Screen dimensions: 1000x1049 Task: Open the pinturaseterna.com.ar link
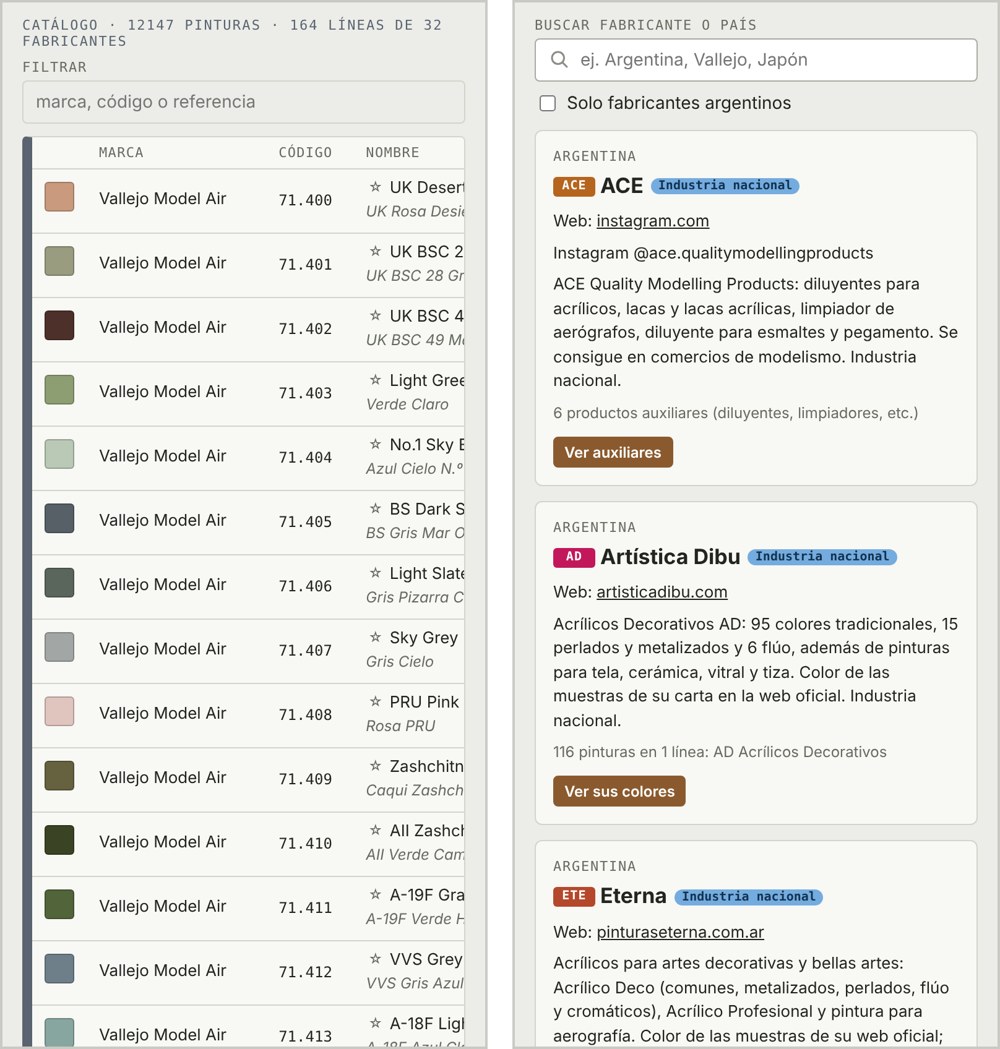pyautogui.click(x=680, y=932)
